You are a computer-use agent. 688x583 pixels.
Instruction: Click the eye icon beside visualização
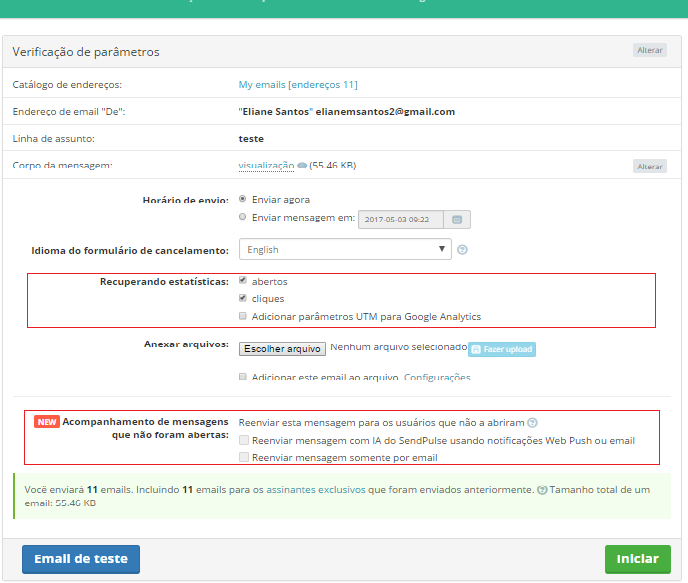(302, 165)
